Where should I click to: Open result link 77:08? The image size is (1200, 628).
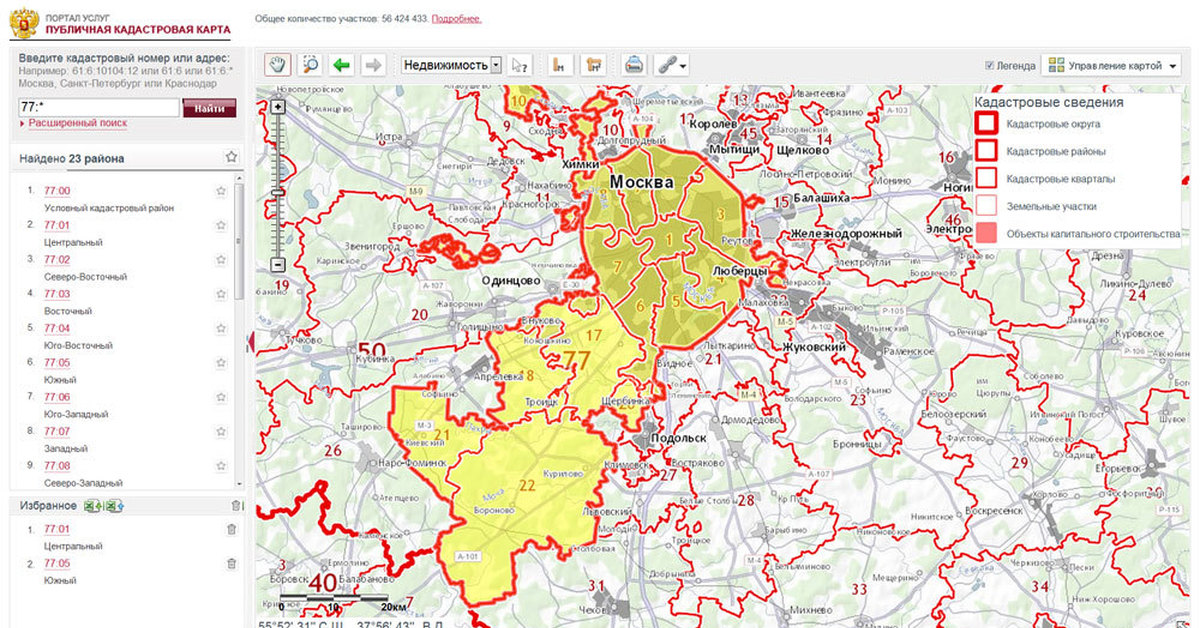(x=57, y=466)
